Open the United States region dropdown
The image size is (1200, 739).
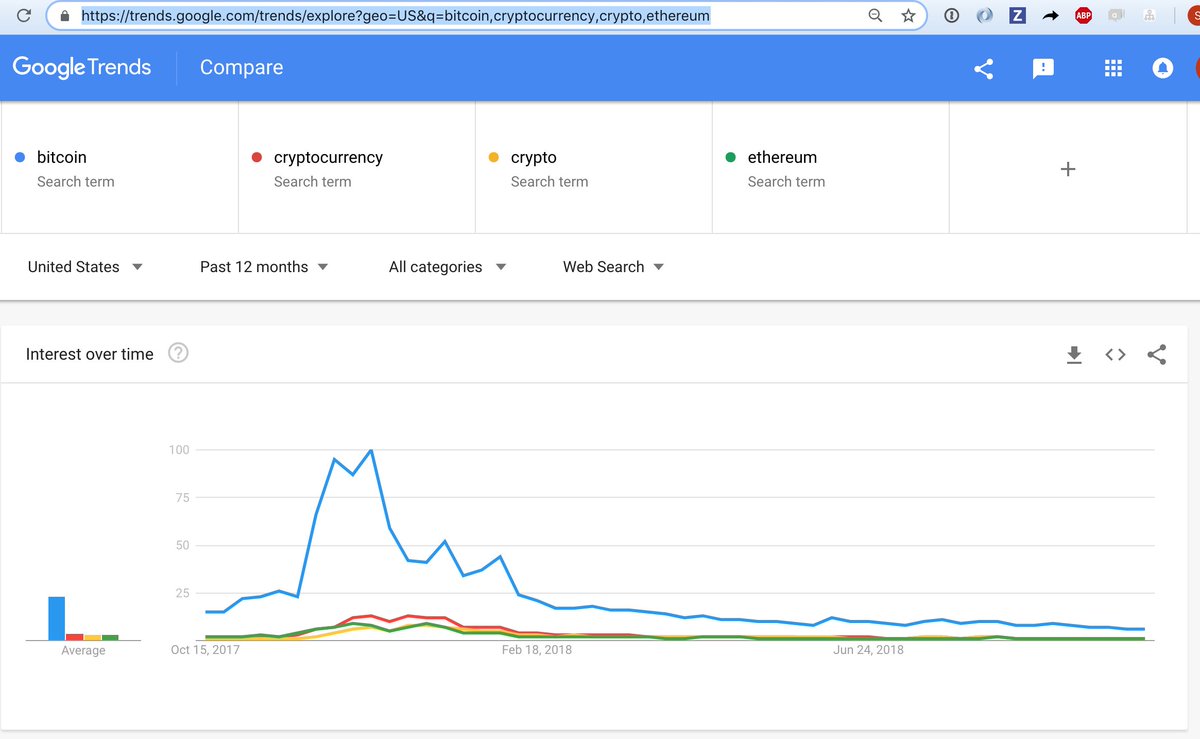(x=85, y=267)
